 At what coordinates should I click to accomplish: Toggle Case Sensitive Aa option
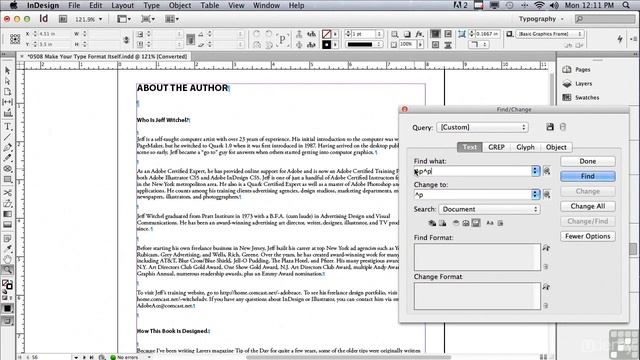click(490, 223)
